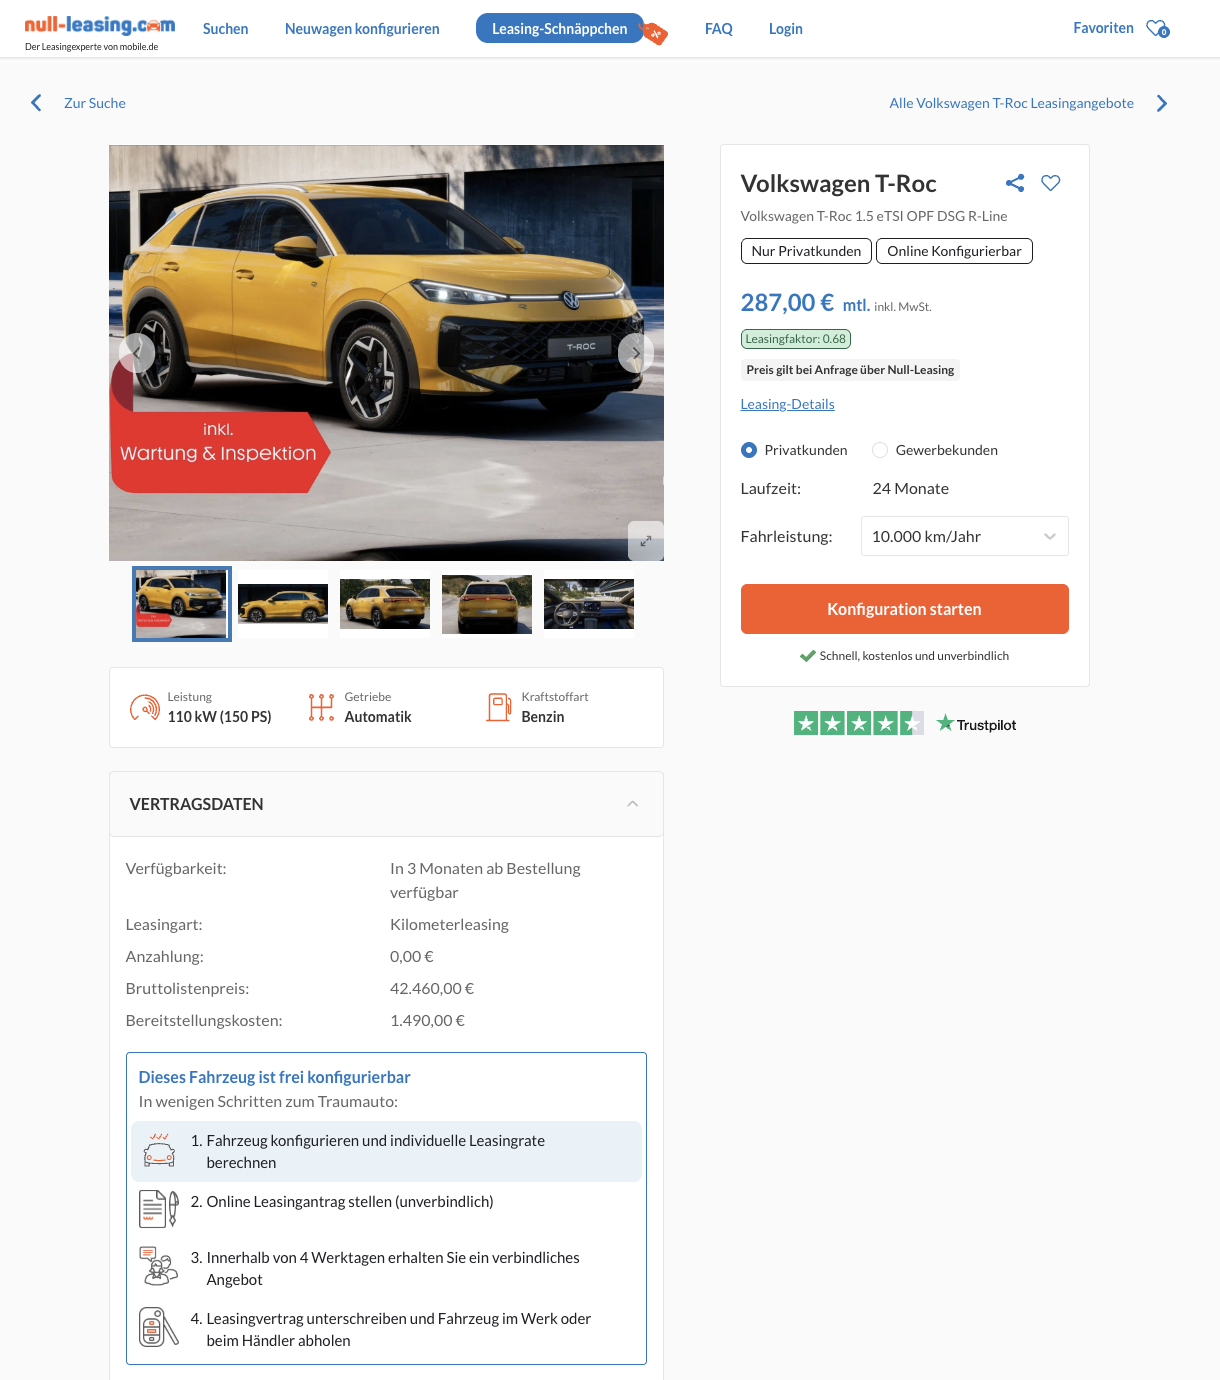The image size is (1220, 1380).
Task: Open the Fahrleistung 10.000 km/Jahr dropdown
Action: click(x=964, y=536)
